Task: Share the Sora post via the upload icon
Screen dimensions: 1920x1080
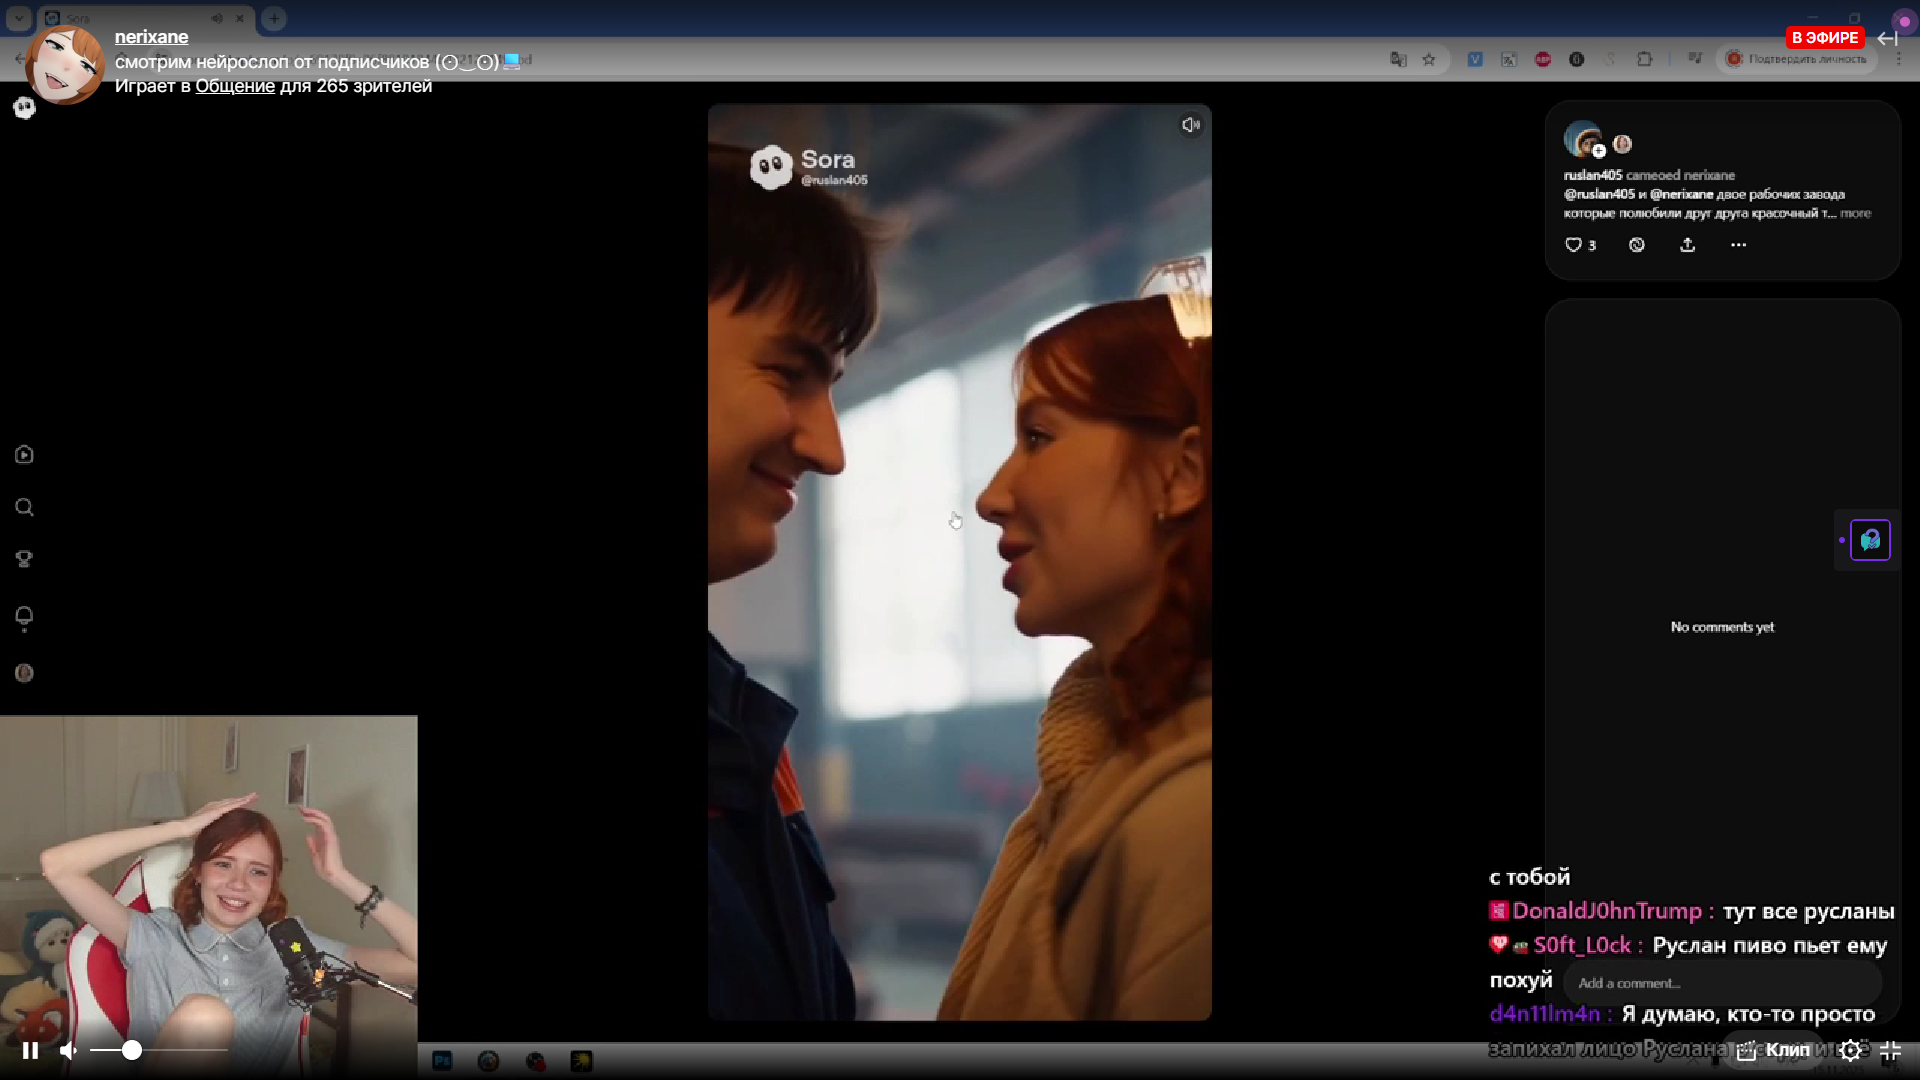Action: (x=1687, y=245)
